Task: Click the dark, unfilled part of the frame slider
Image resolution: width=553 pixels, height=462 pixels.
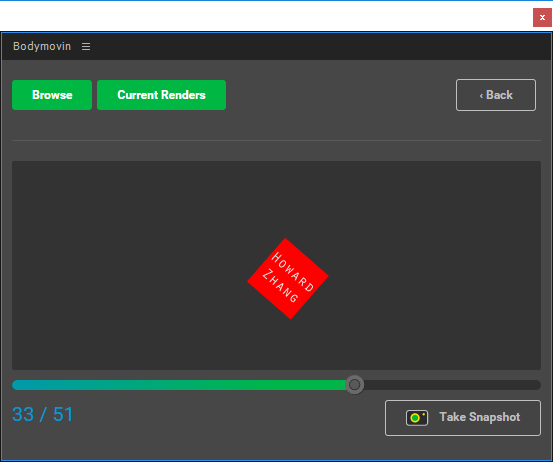Action: pyautogui.click(x=452, y=385)
